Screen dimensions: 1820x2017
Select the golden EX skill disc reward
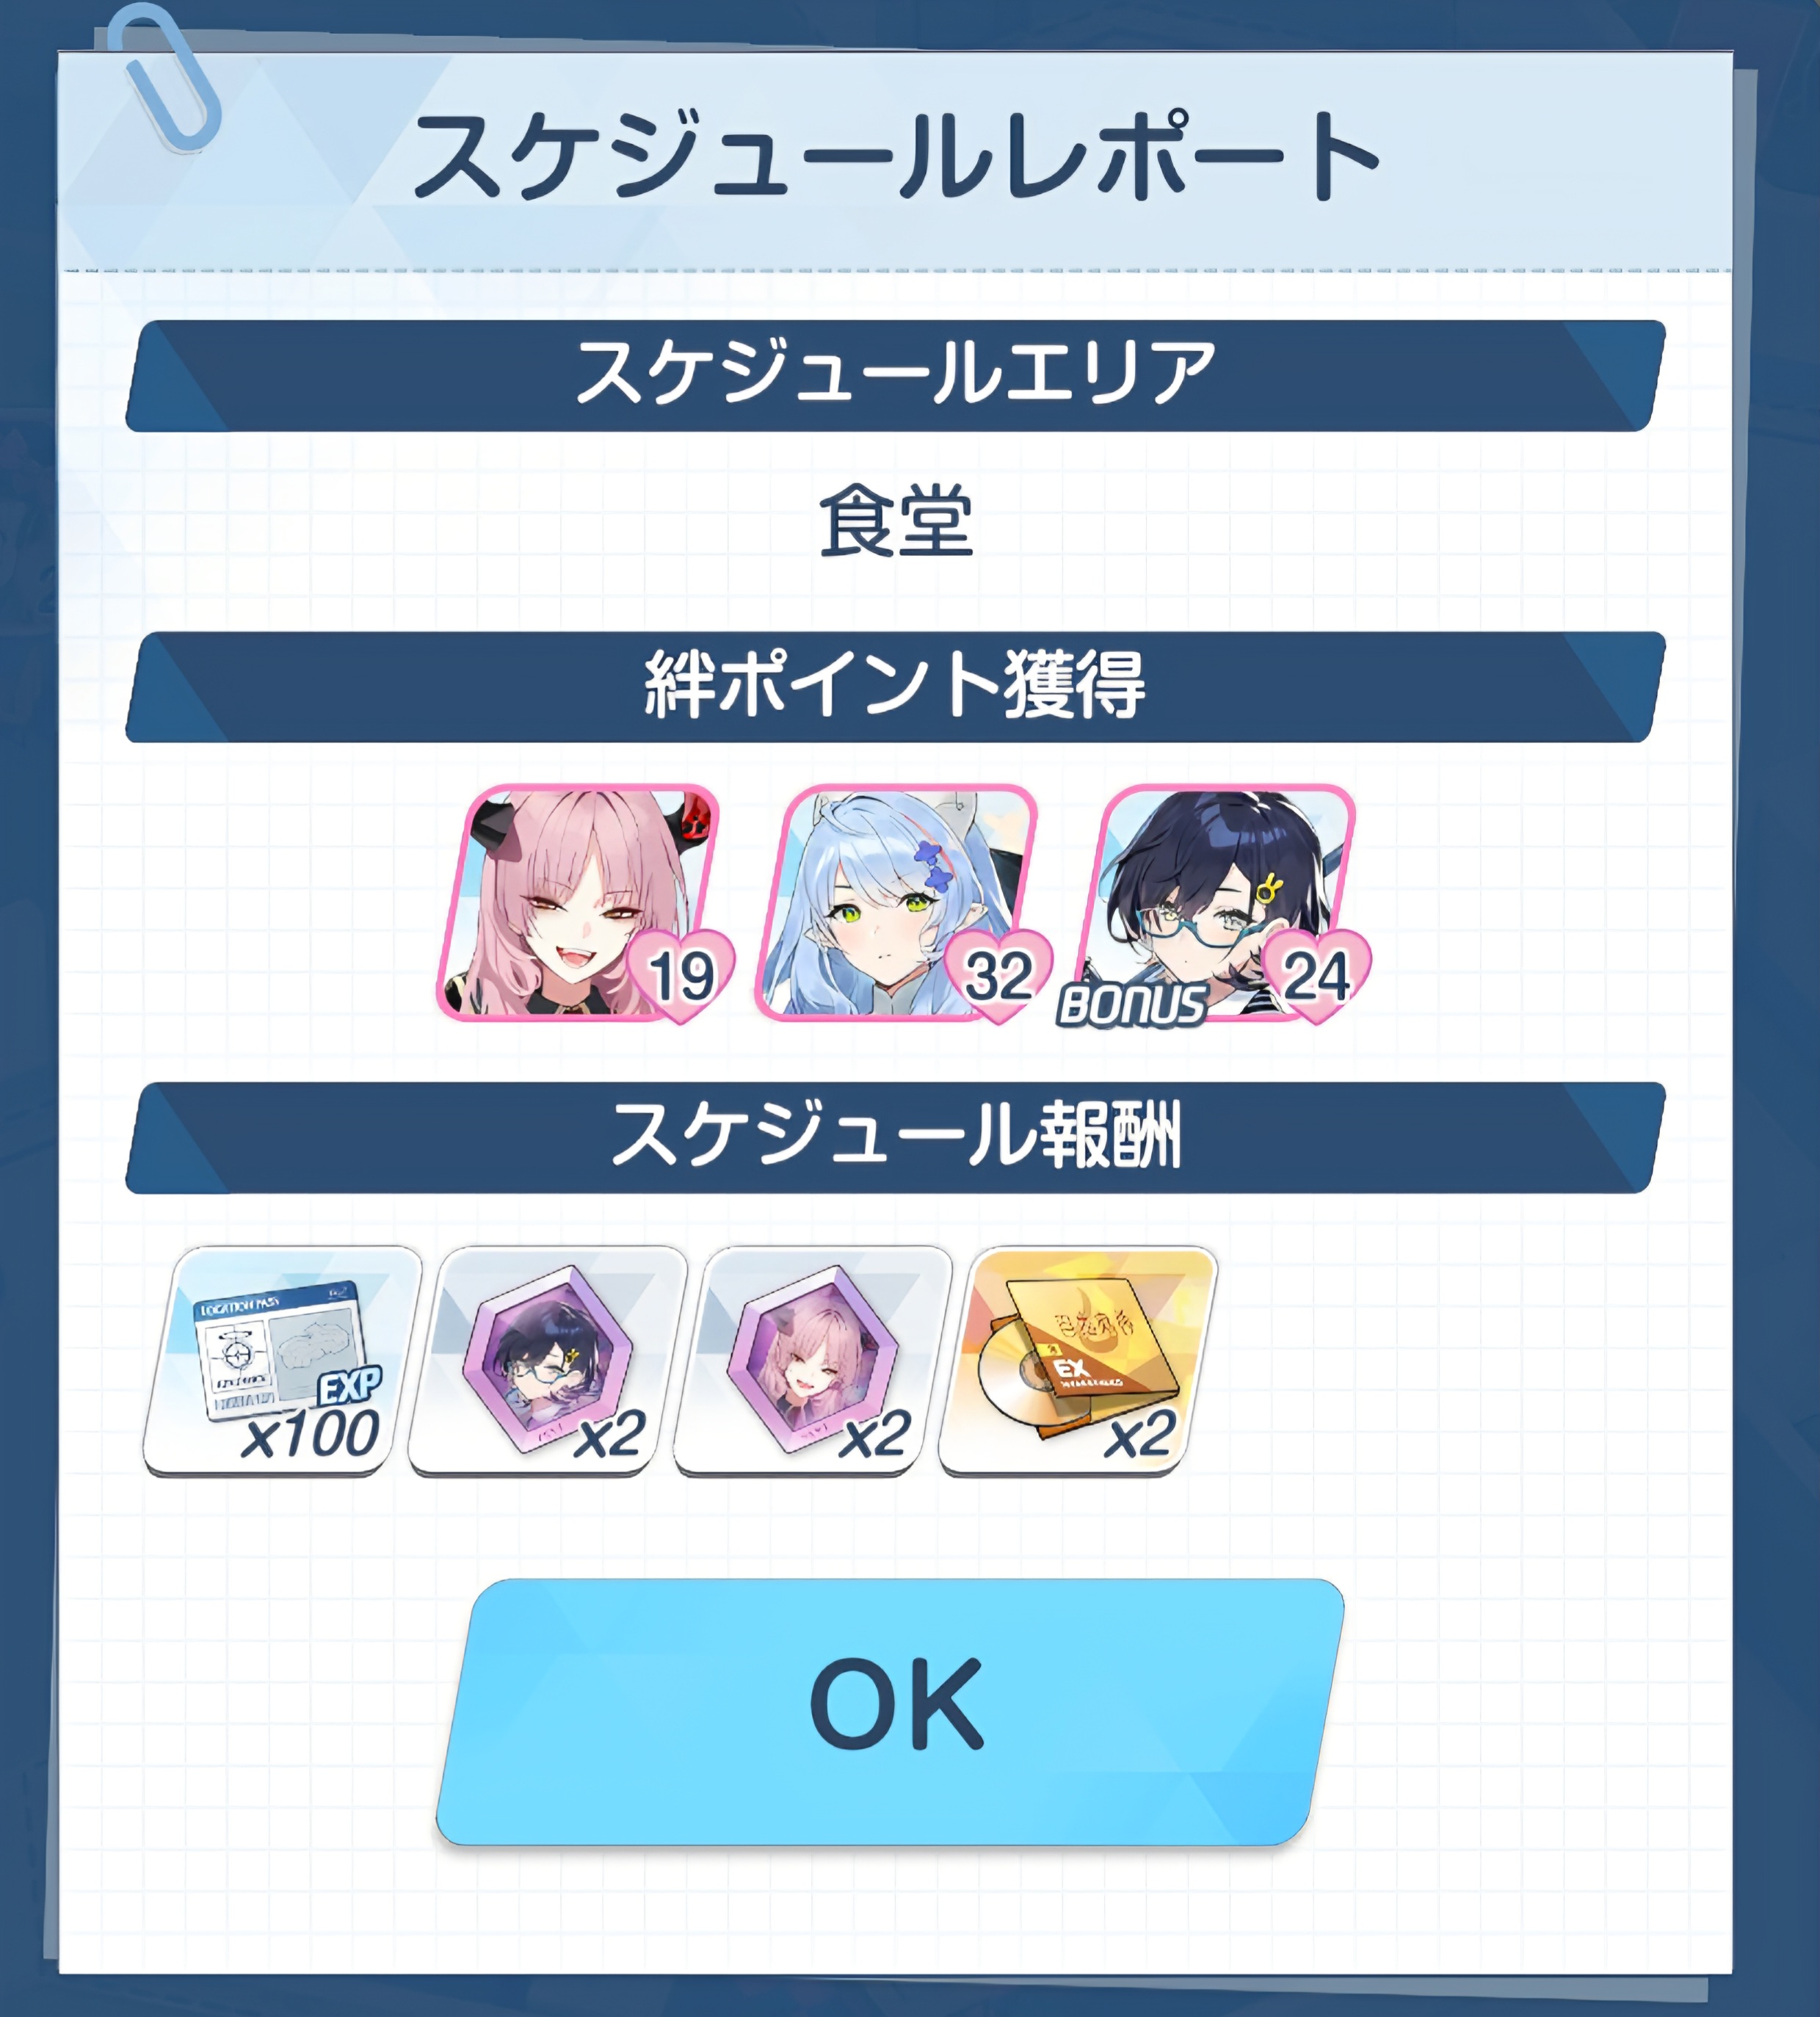coord(1078,1360)
